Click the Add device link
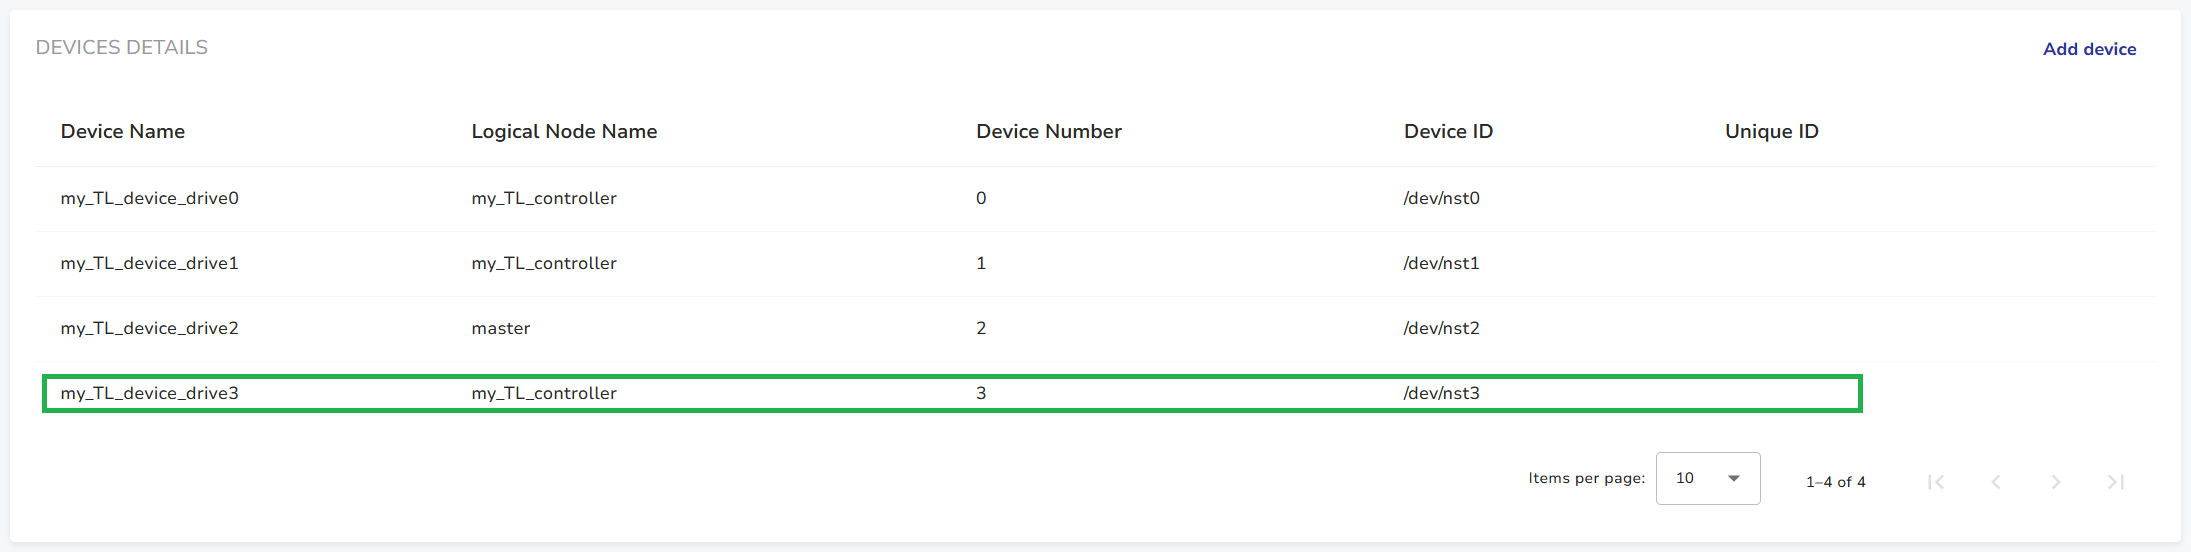The image size is (2191, 552). [x=2089, y=49]
